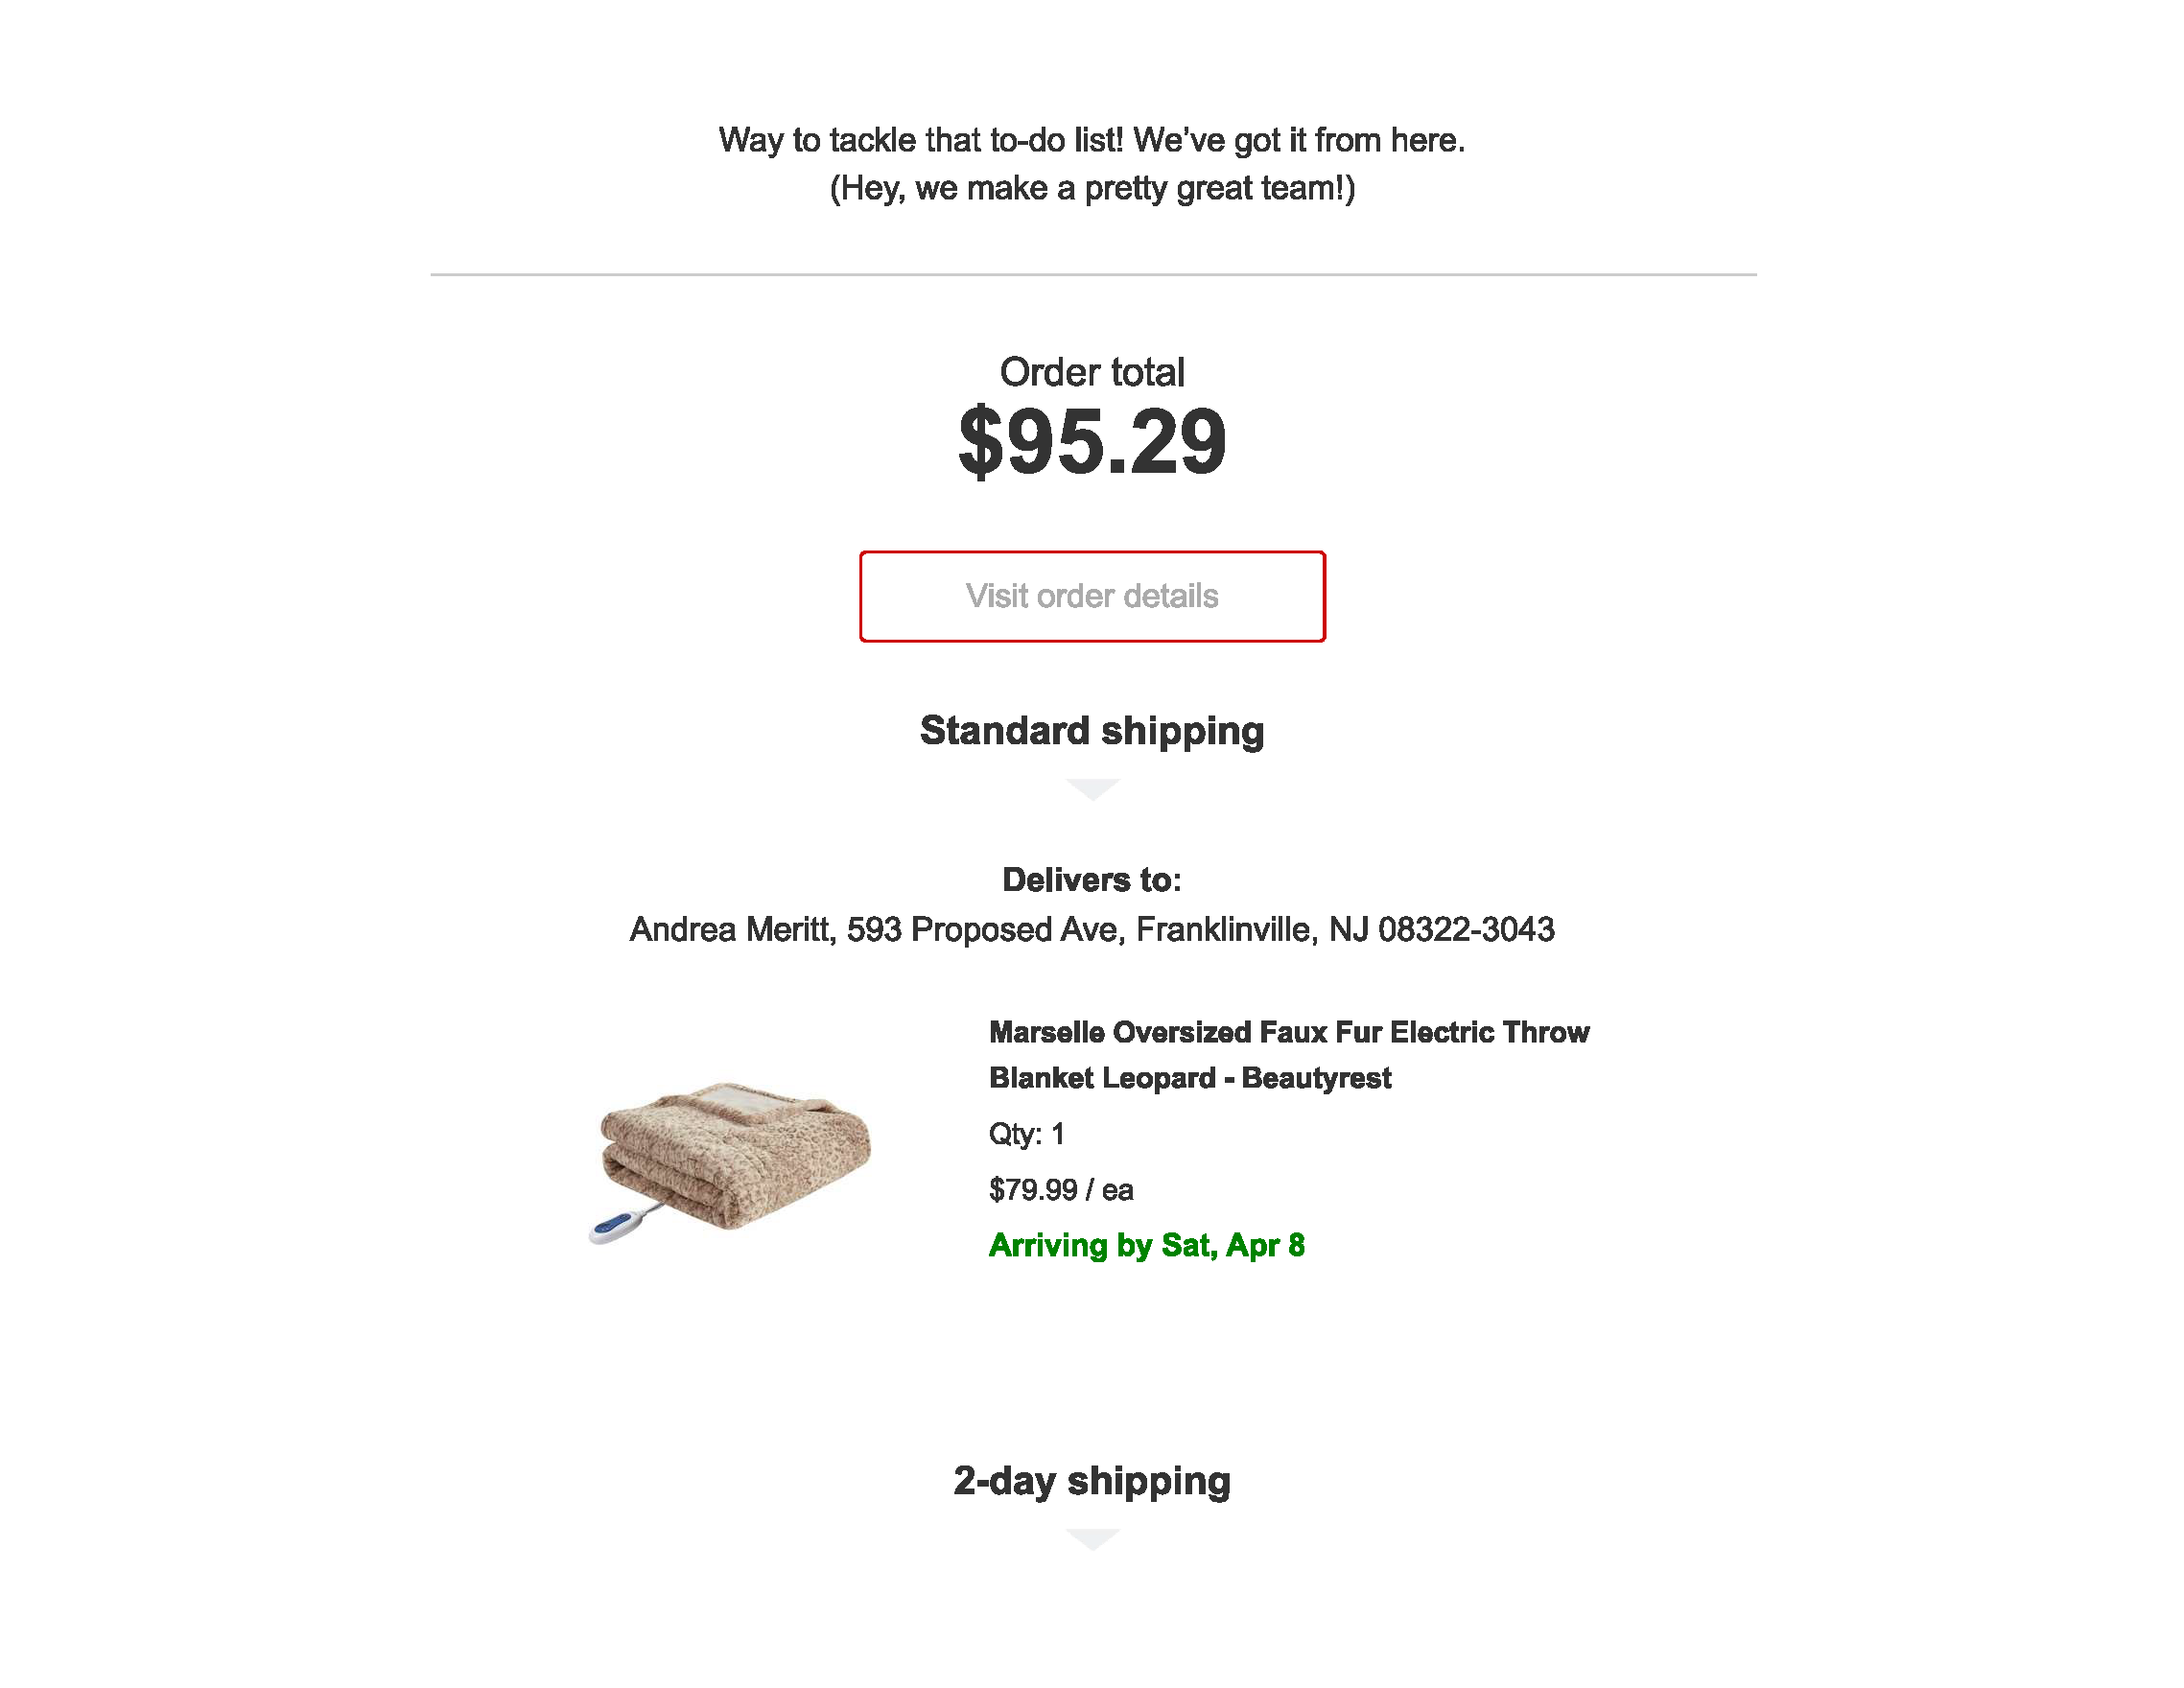Click the $95.29 order total amount
Screen dimensions: 2184x1688
click(x=1092, y=441)
